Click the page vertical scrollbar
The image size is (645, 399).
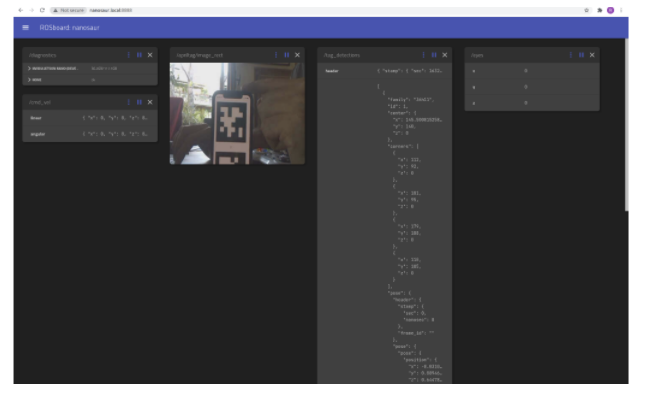click(x=626, y=125)
